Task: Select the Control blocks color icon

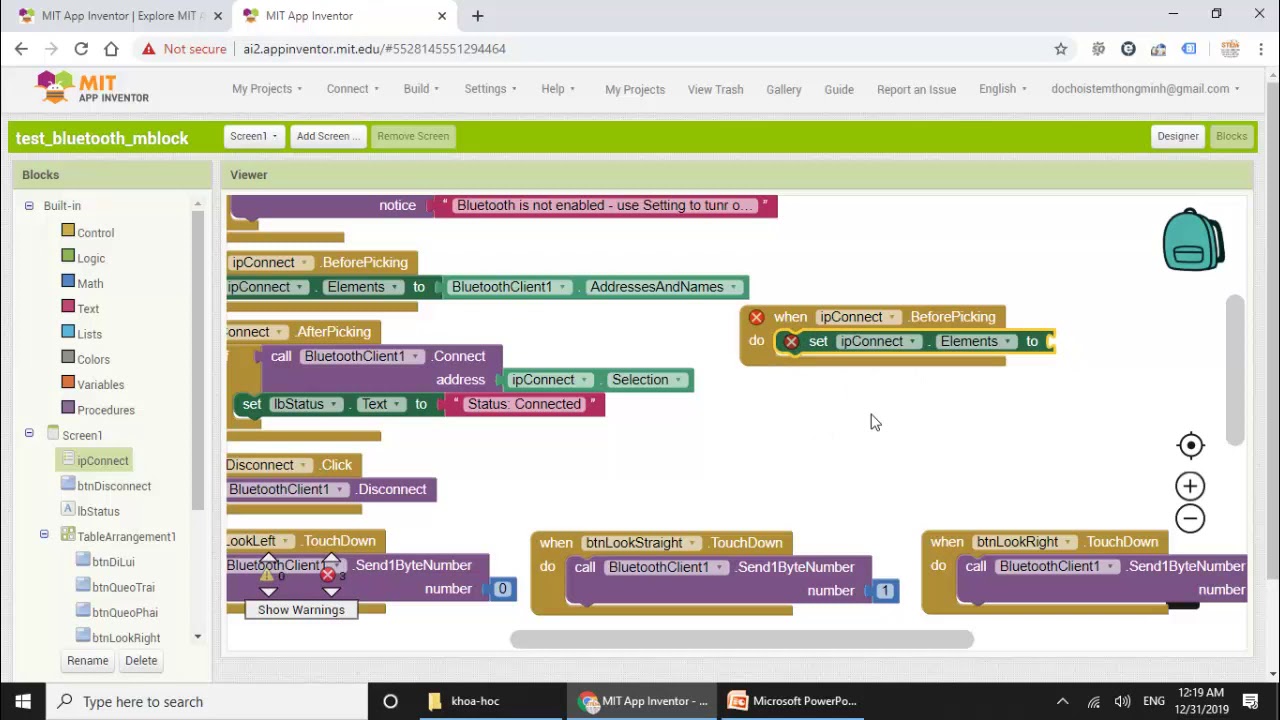Action: point(68,231)
